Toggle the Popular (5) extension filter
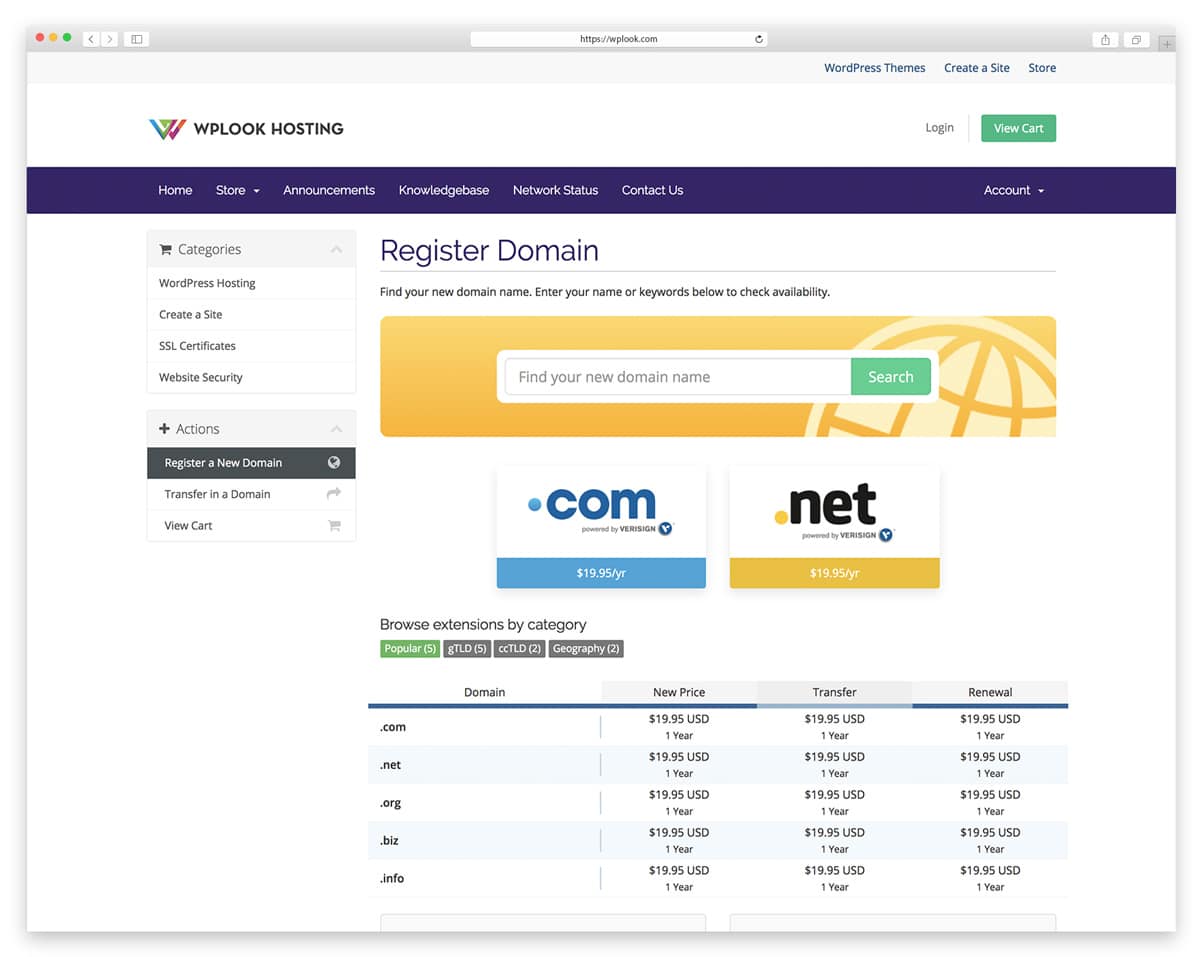The image size is (1200, 957). pyautogui.click(x=410, y=648)
